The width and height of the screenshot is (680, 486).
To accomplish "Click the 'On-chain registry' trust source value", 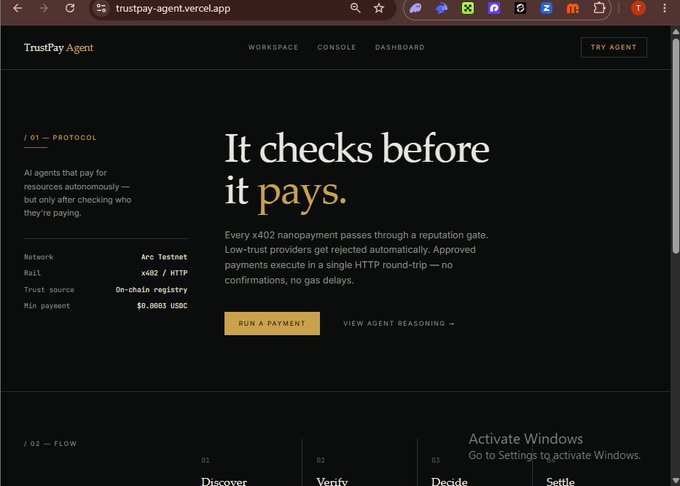I will [x=151, y=290].
